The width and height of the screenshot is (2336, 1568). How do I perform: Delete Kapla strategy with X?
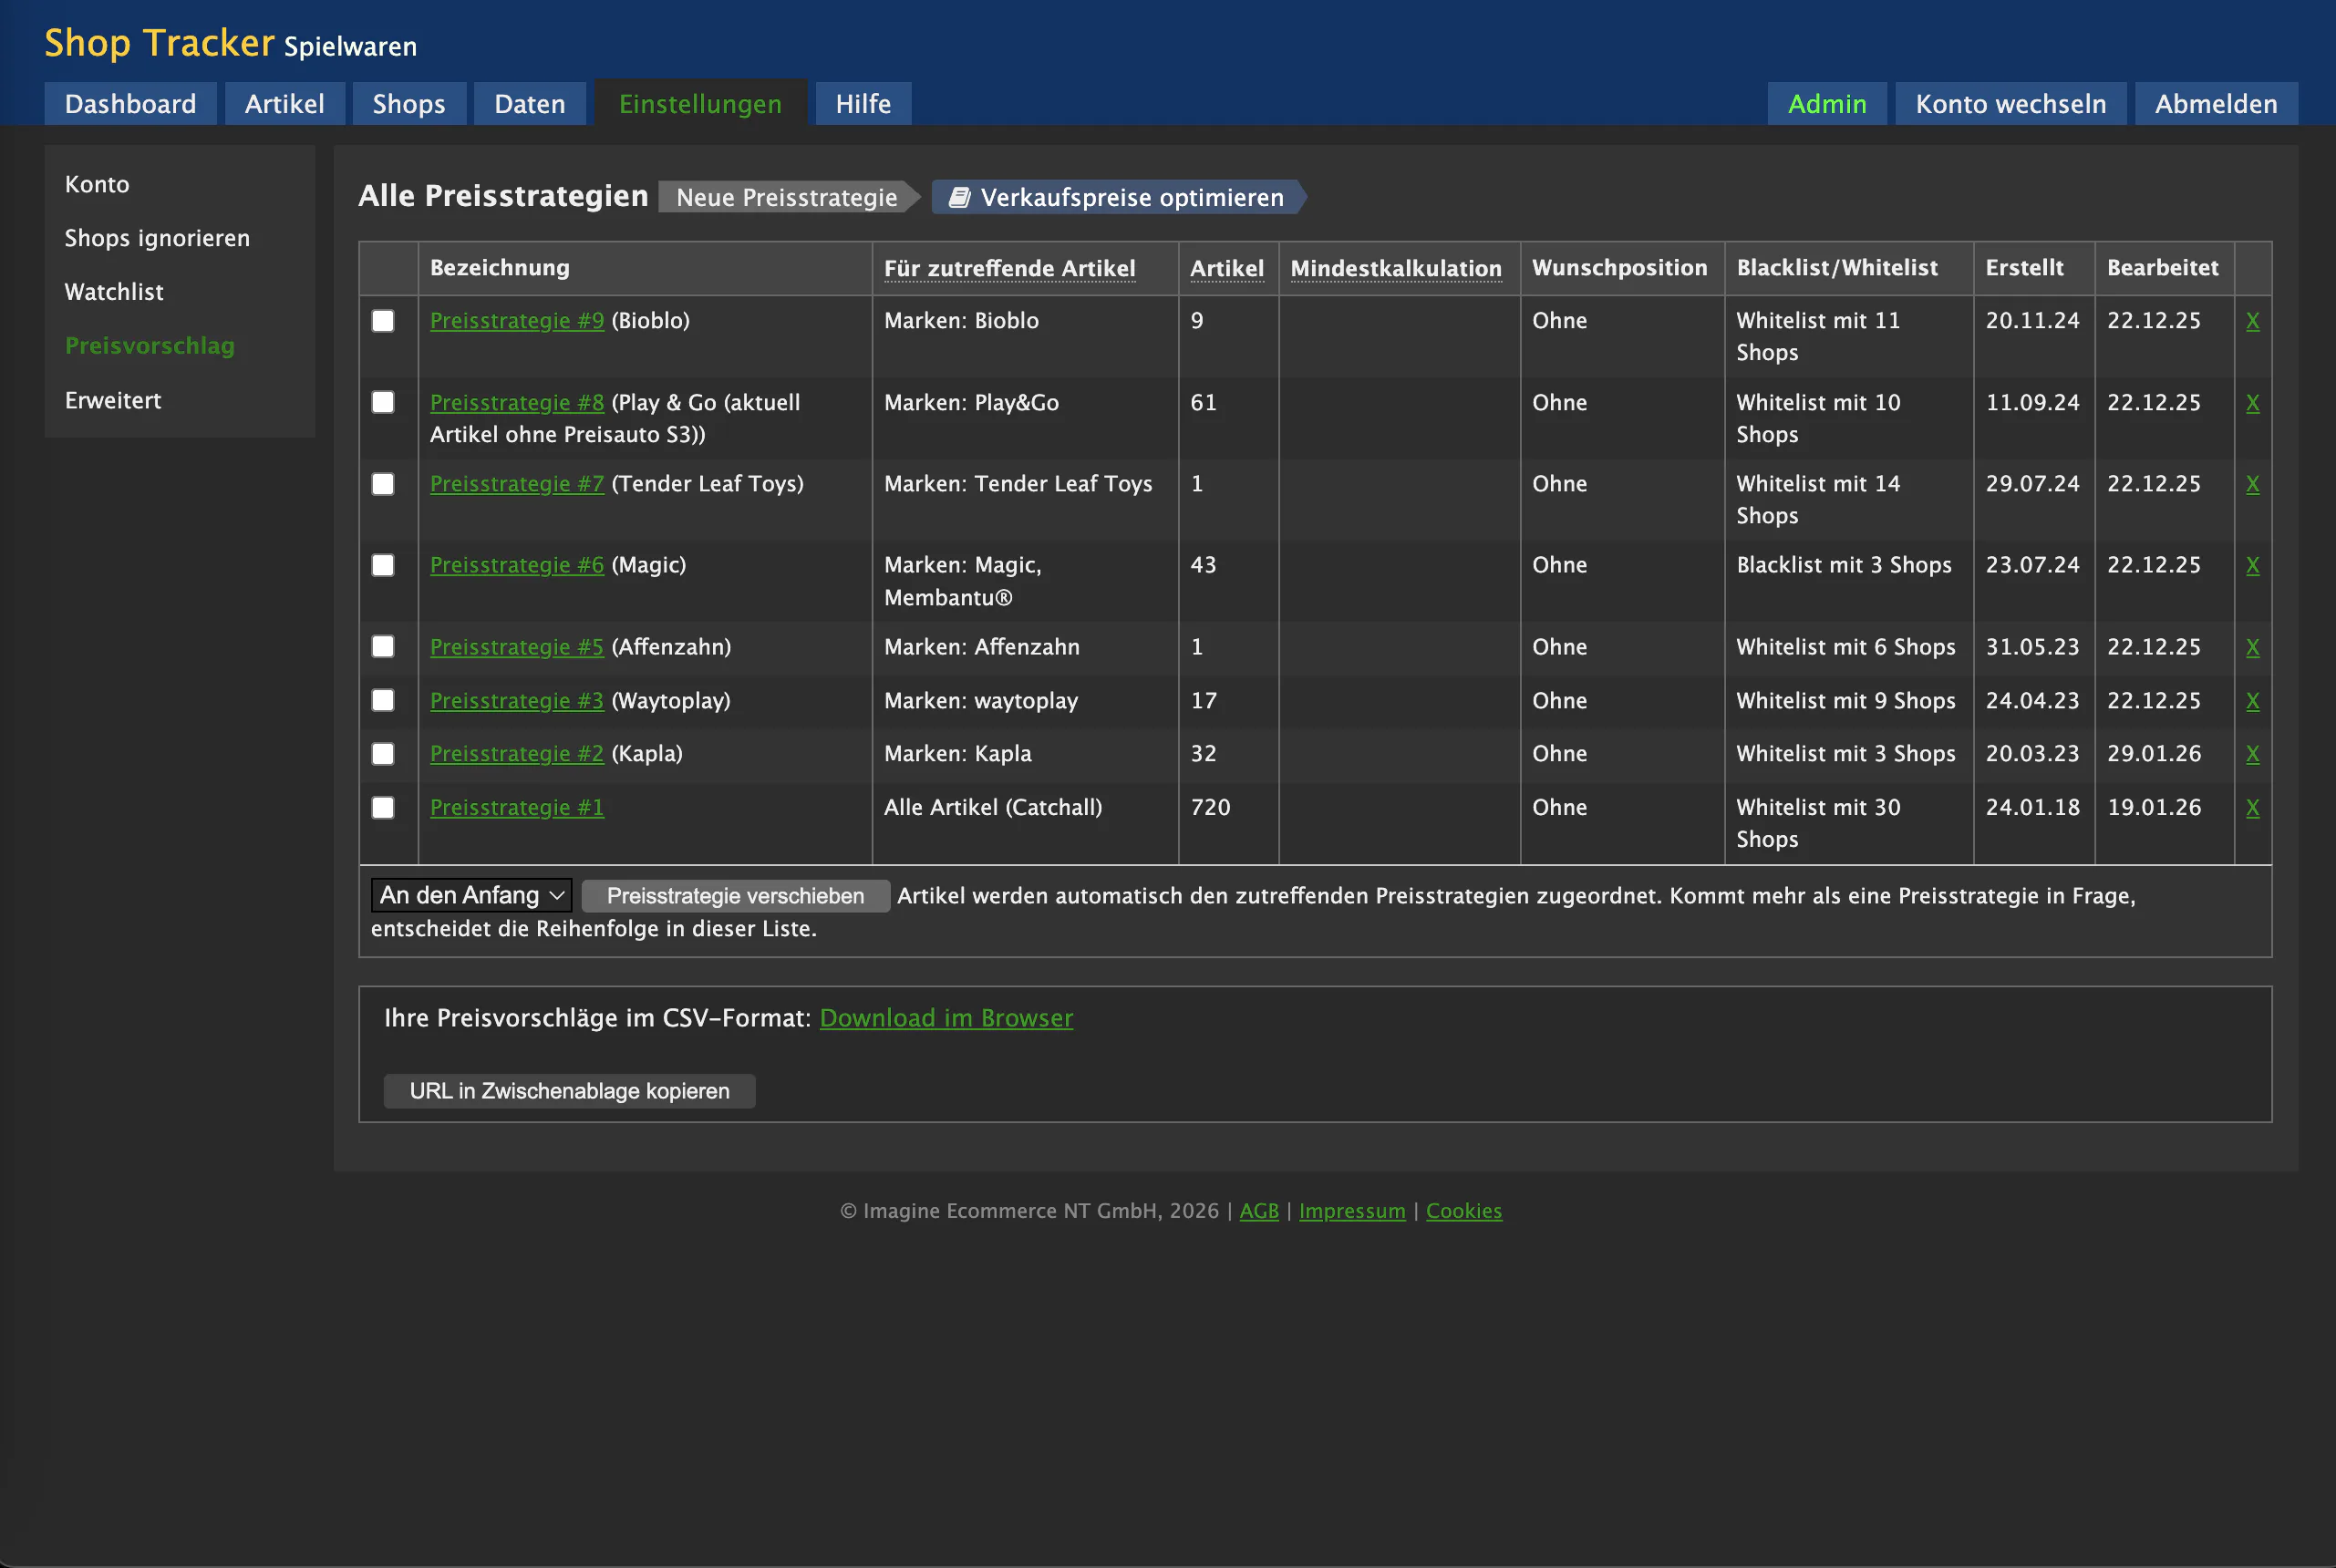coord(2252,754)
